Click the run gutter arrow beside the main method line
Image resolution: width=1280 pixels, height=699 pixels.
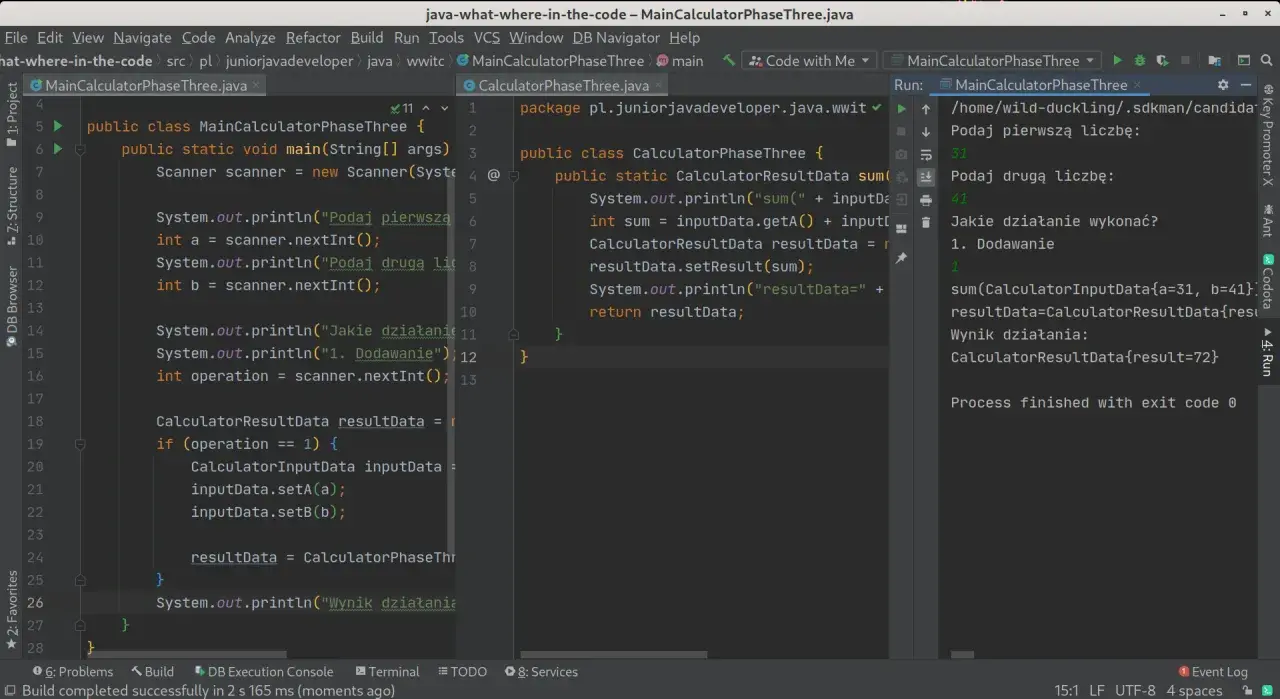click(x=58, y=149)
